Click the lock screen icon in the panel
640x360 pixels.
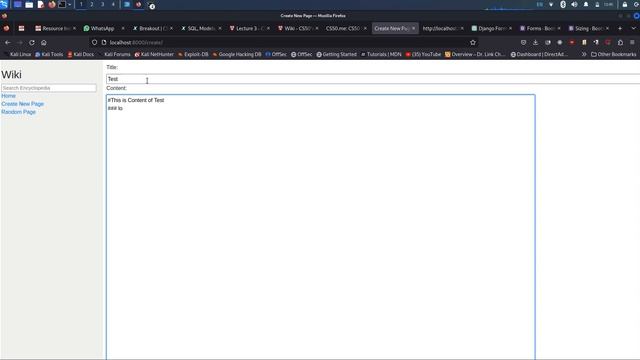pyautogui.click(x=624, y=4)
